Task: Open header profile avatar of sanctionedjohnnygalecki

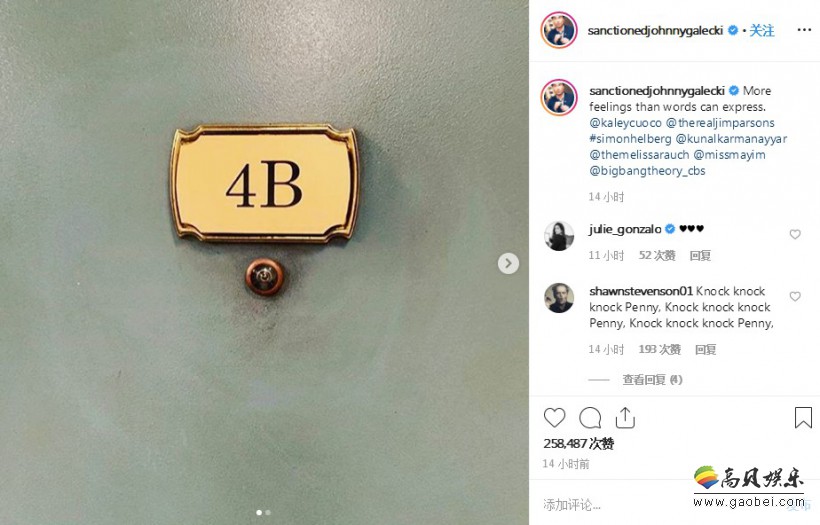Action: tap(559, 30)
